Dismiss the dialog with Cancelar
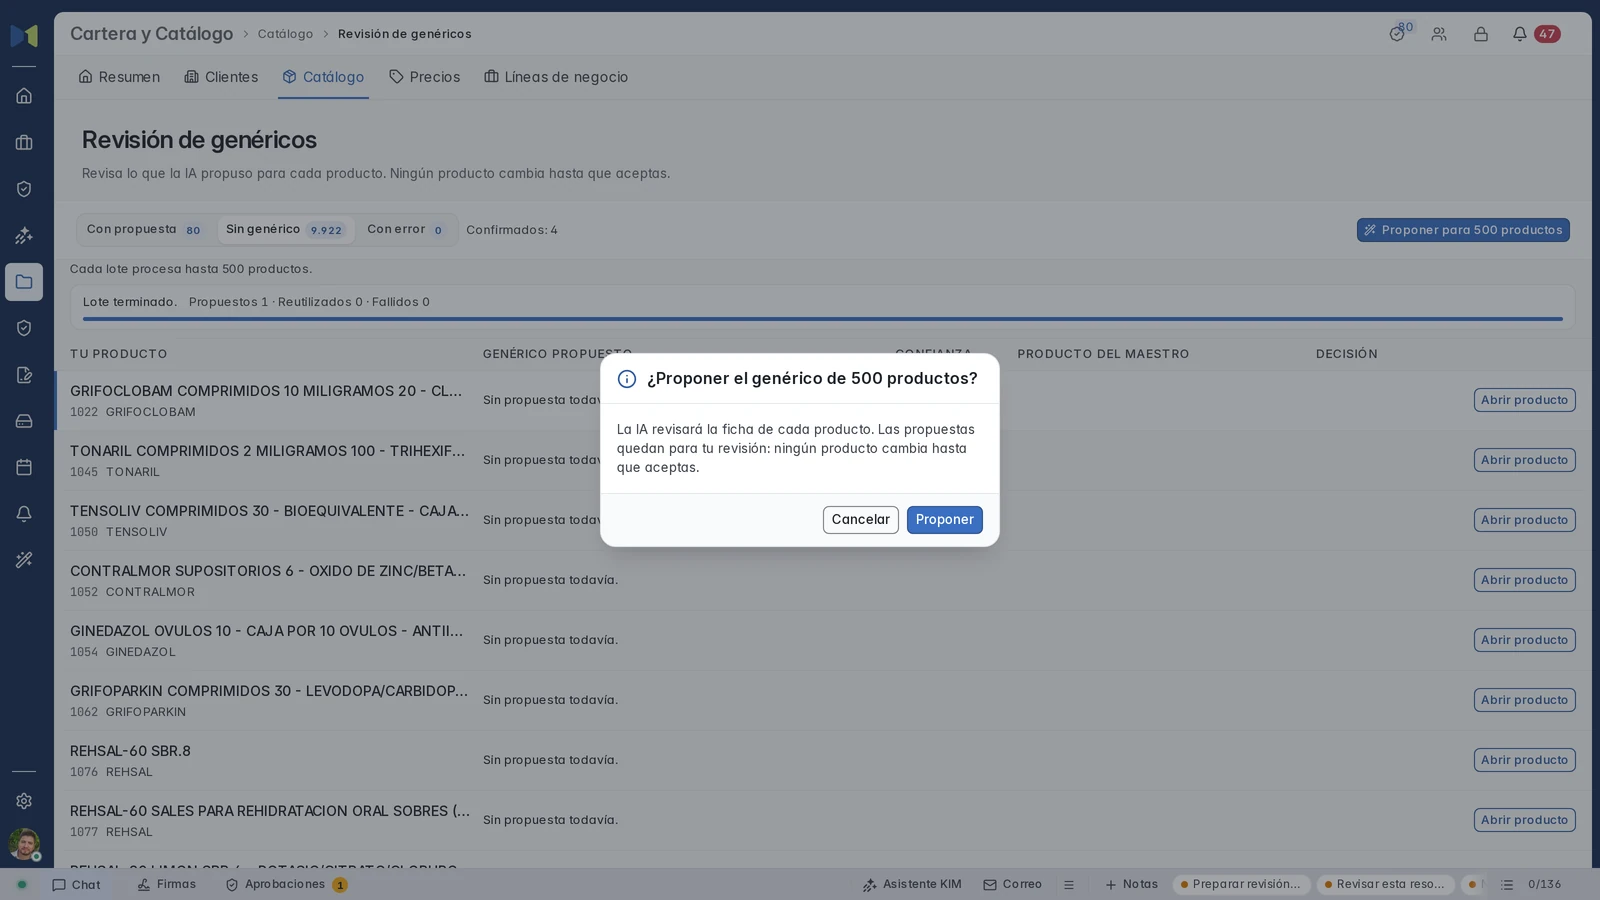Screen dimensions: 1600x900 (860, 520)
